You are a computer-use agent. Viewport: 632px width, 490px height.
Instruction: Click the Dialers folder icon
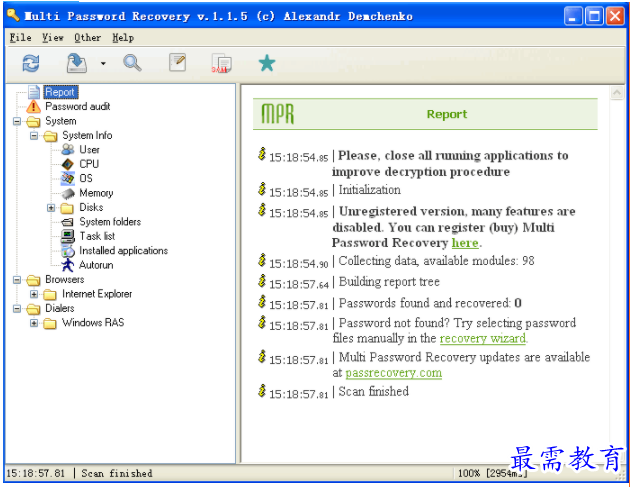coord(33,309)
